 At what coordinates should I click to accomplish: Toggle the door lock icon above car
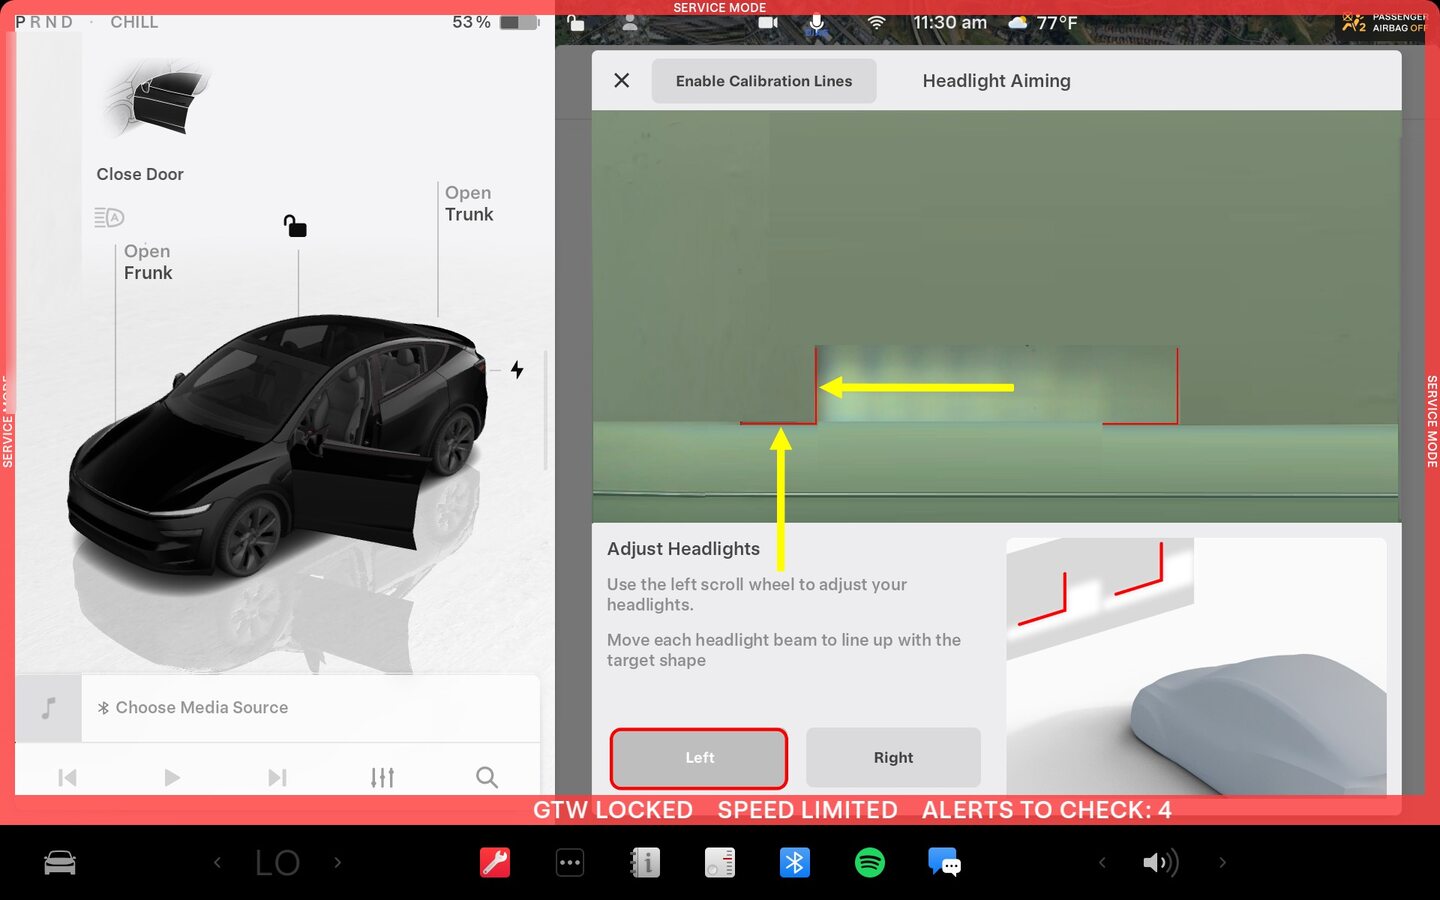pos(295,226)
